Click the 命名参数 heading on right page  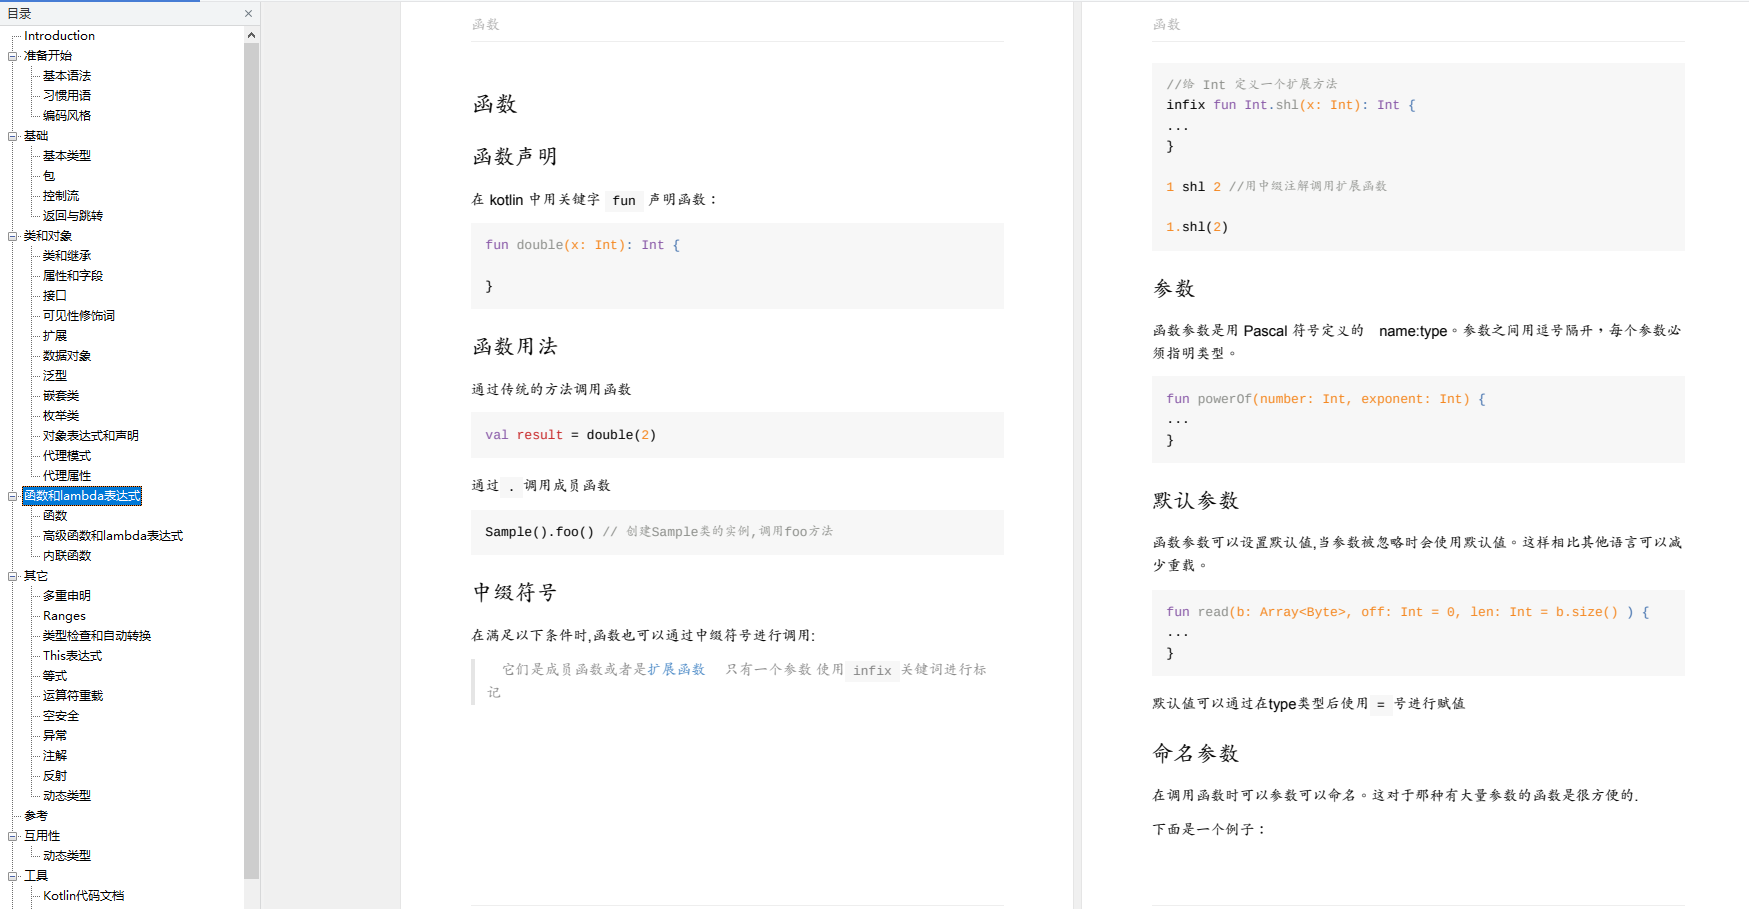tap(1196, 754)
